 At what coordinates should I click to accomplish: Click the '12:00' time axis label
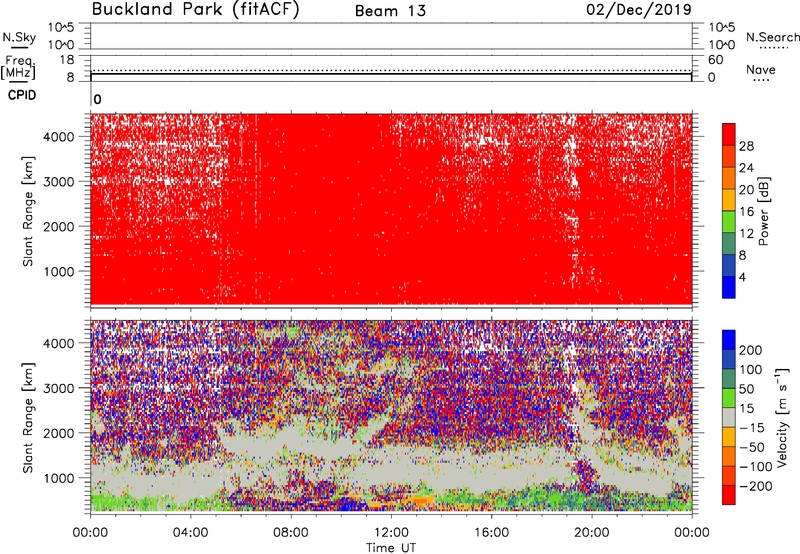point(391,533)
